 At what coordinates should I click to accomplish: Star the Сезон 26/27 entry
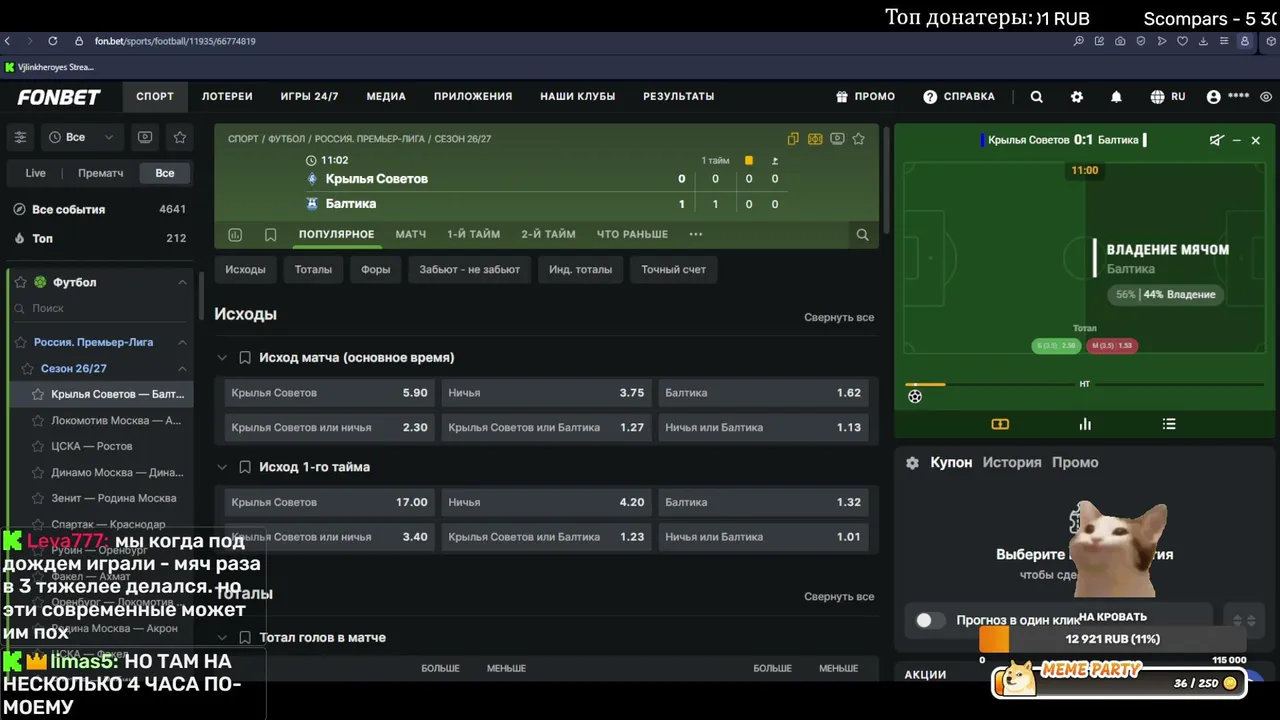pos(27,368)
